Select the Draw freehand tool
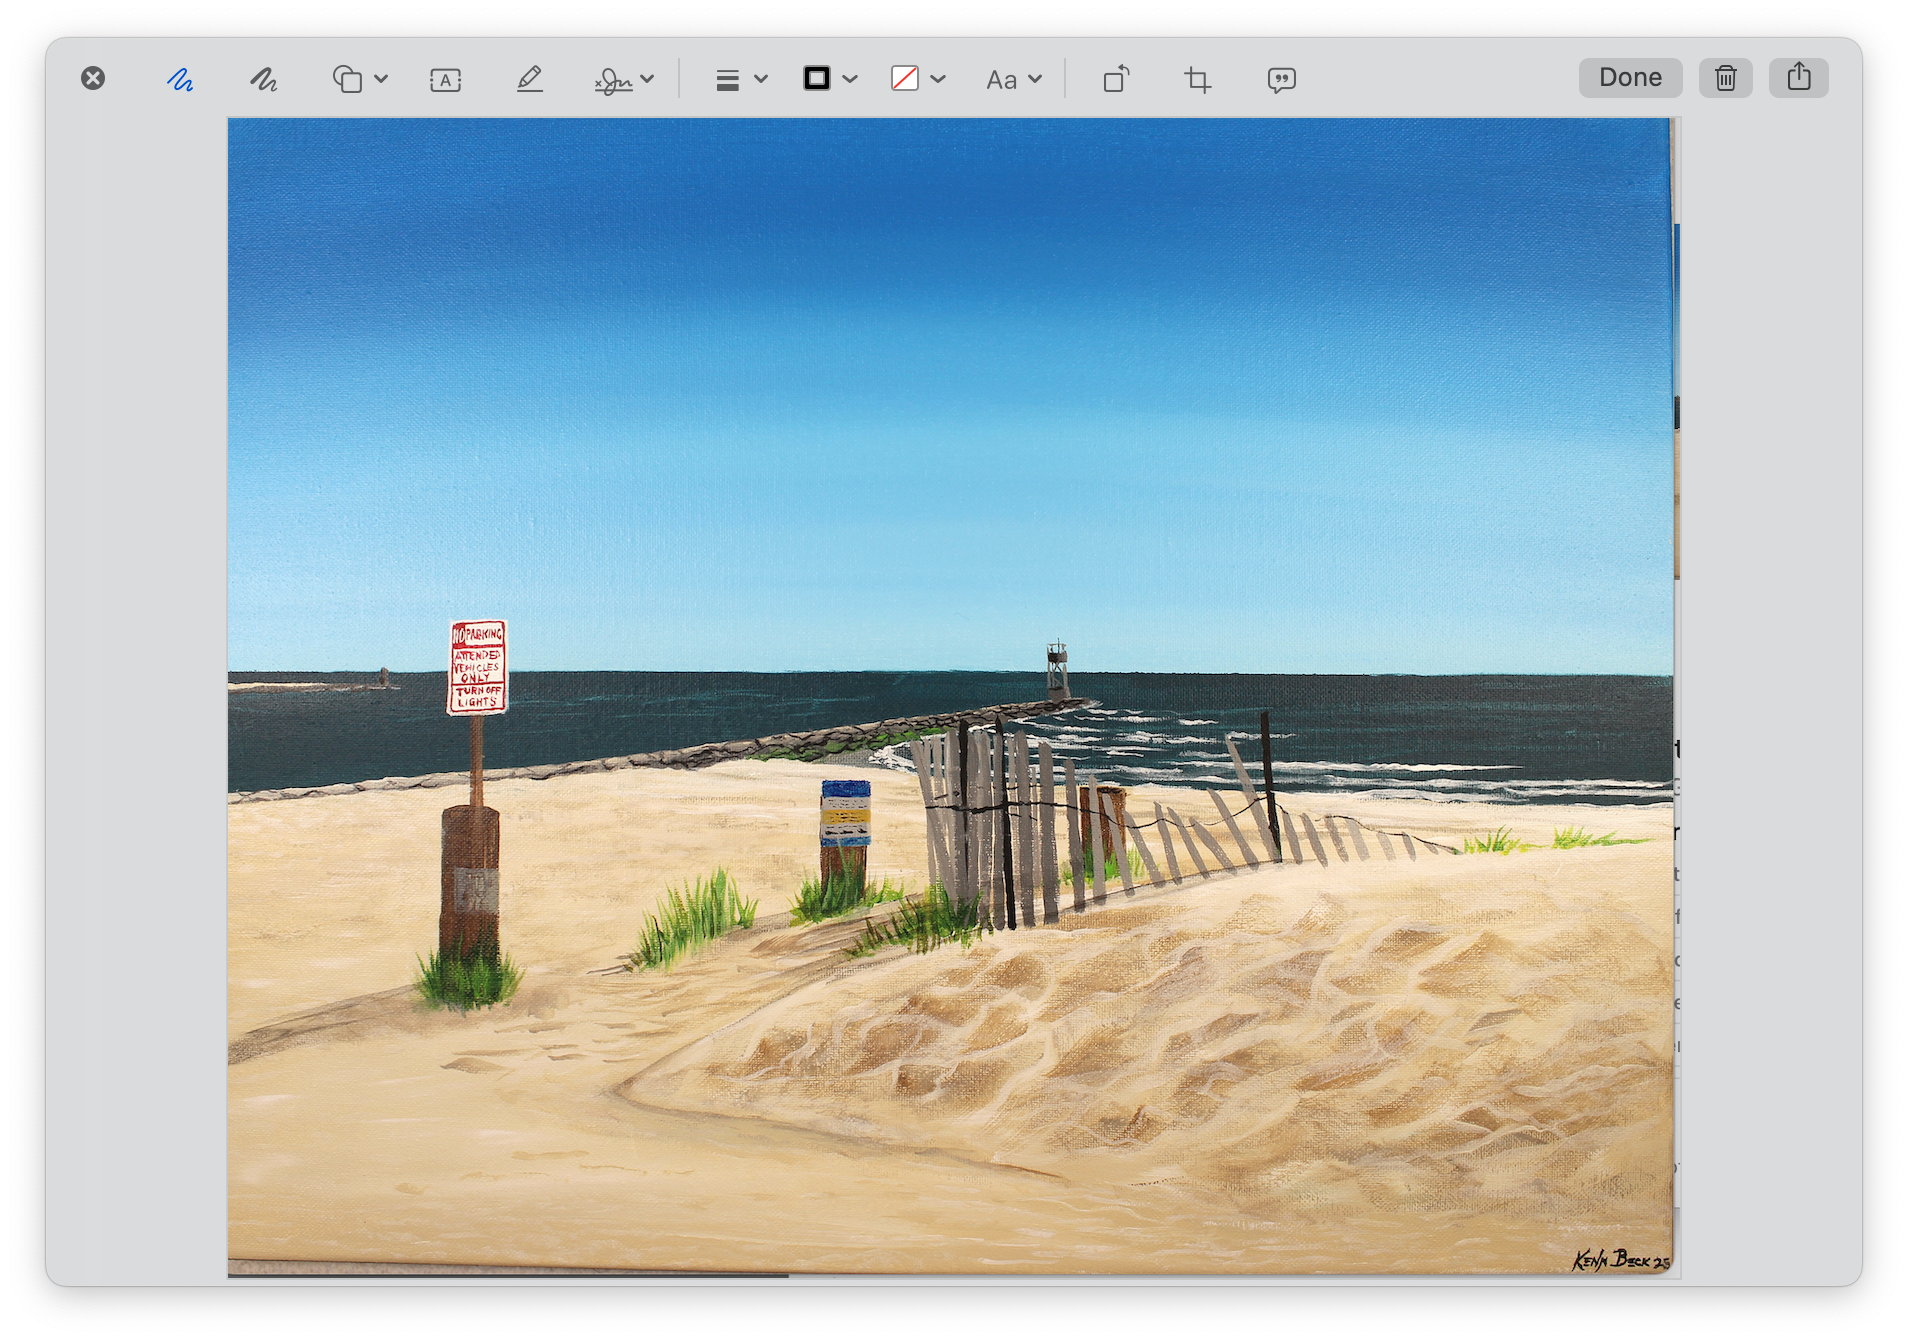The height and width of the screenshot is (1340, 1908). (x=264, y=79)
